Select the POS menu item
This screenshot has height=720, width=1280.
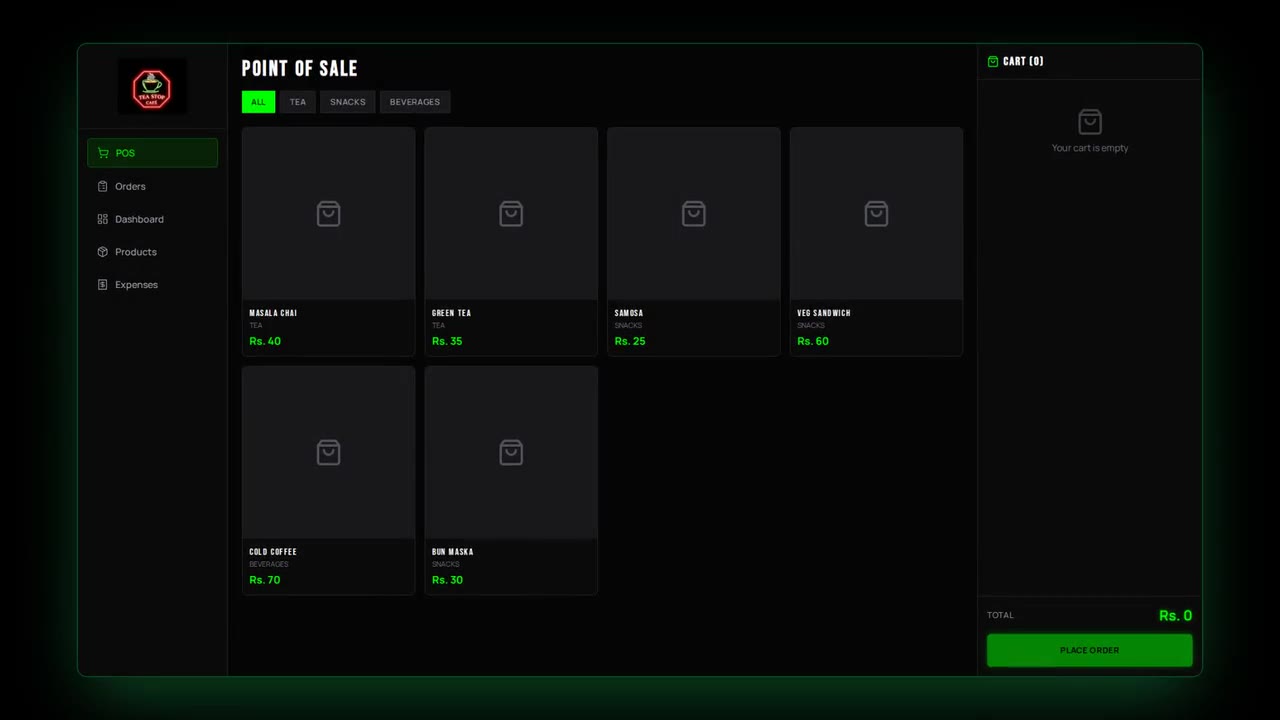point(152,153)
